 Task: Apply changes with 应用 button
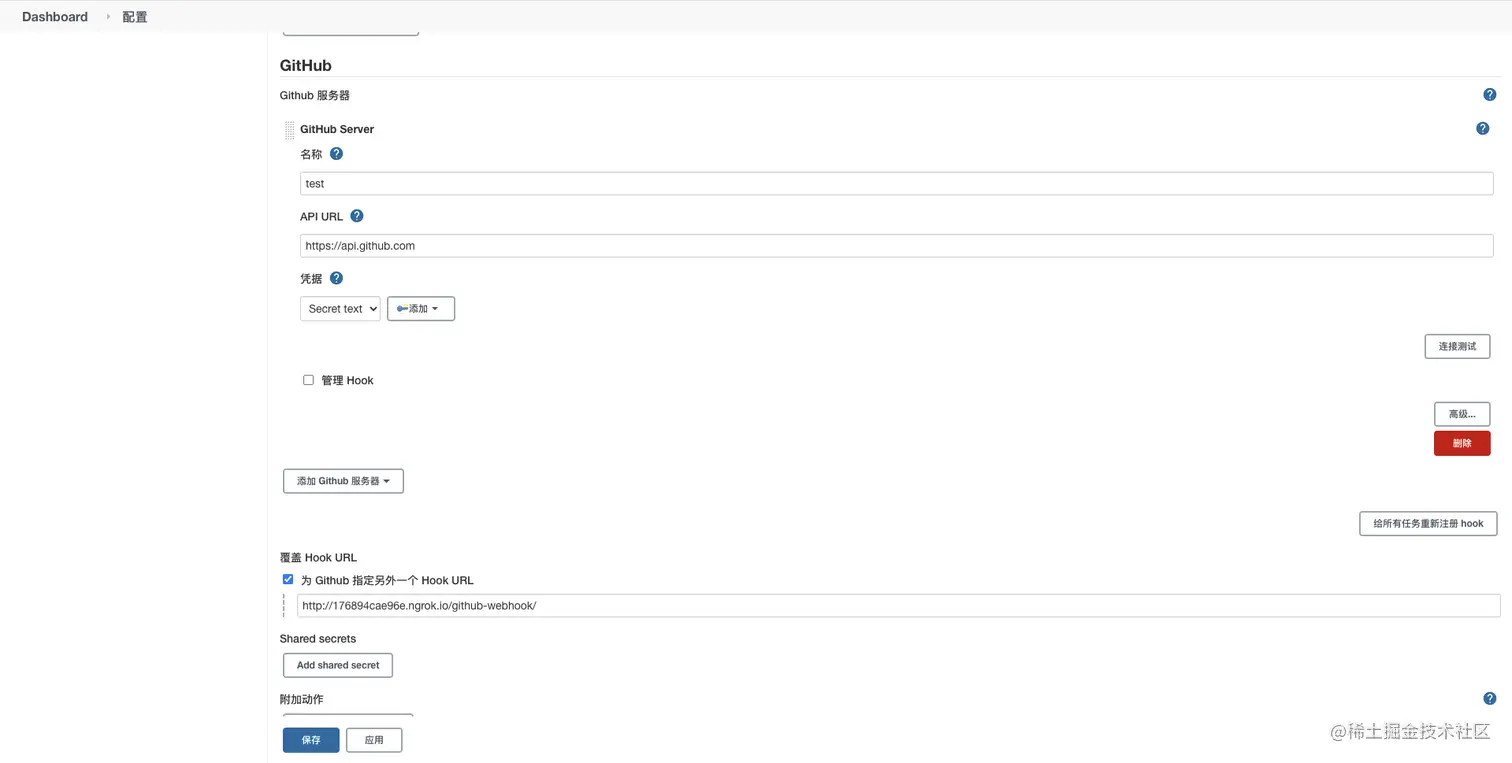[x=374, y=740]
